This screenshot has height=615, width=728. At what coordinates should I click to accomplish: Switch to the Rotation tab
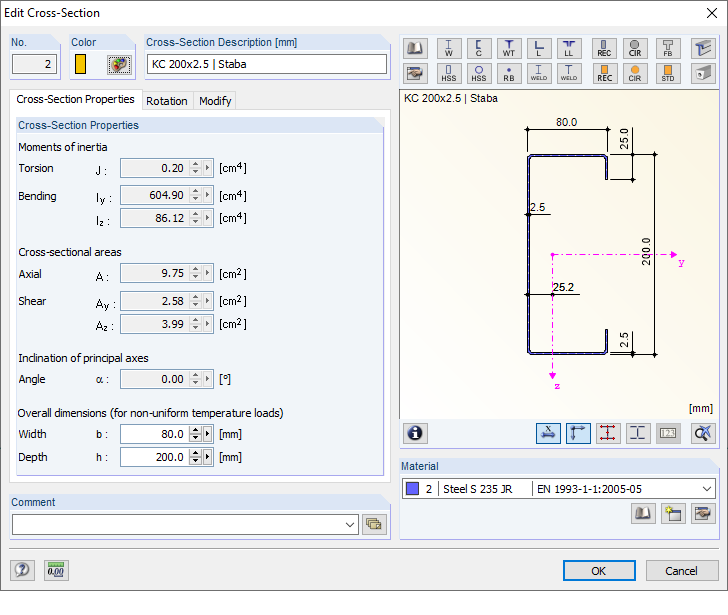(x=167, y=101)
